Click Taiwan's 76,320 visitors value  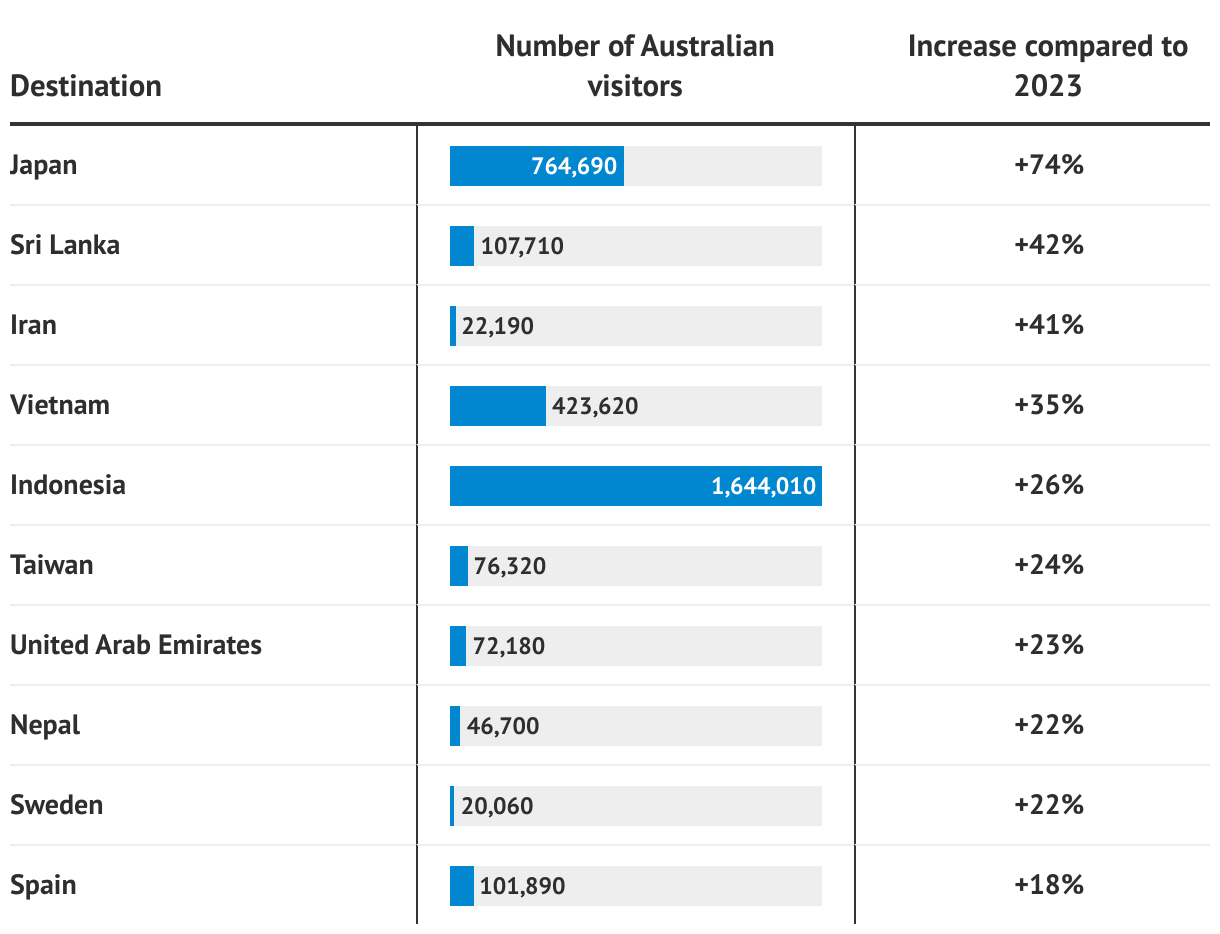click(510, 566)
